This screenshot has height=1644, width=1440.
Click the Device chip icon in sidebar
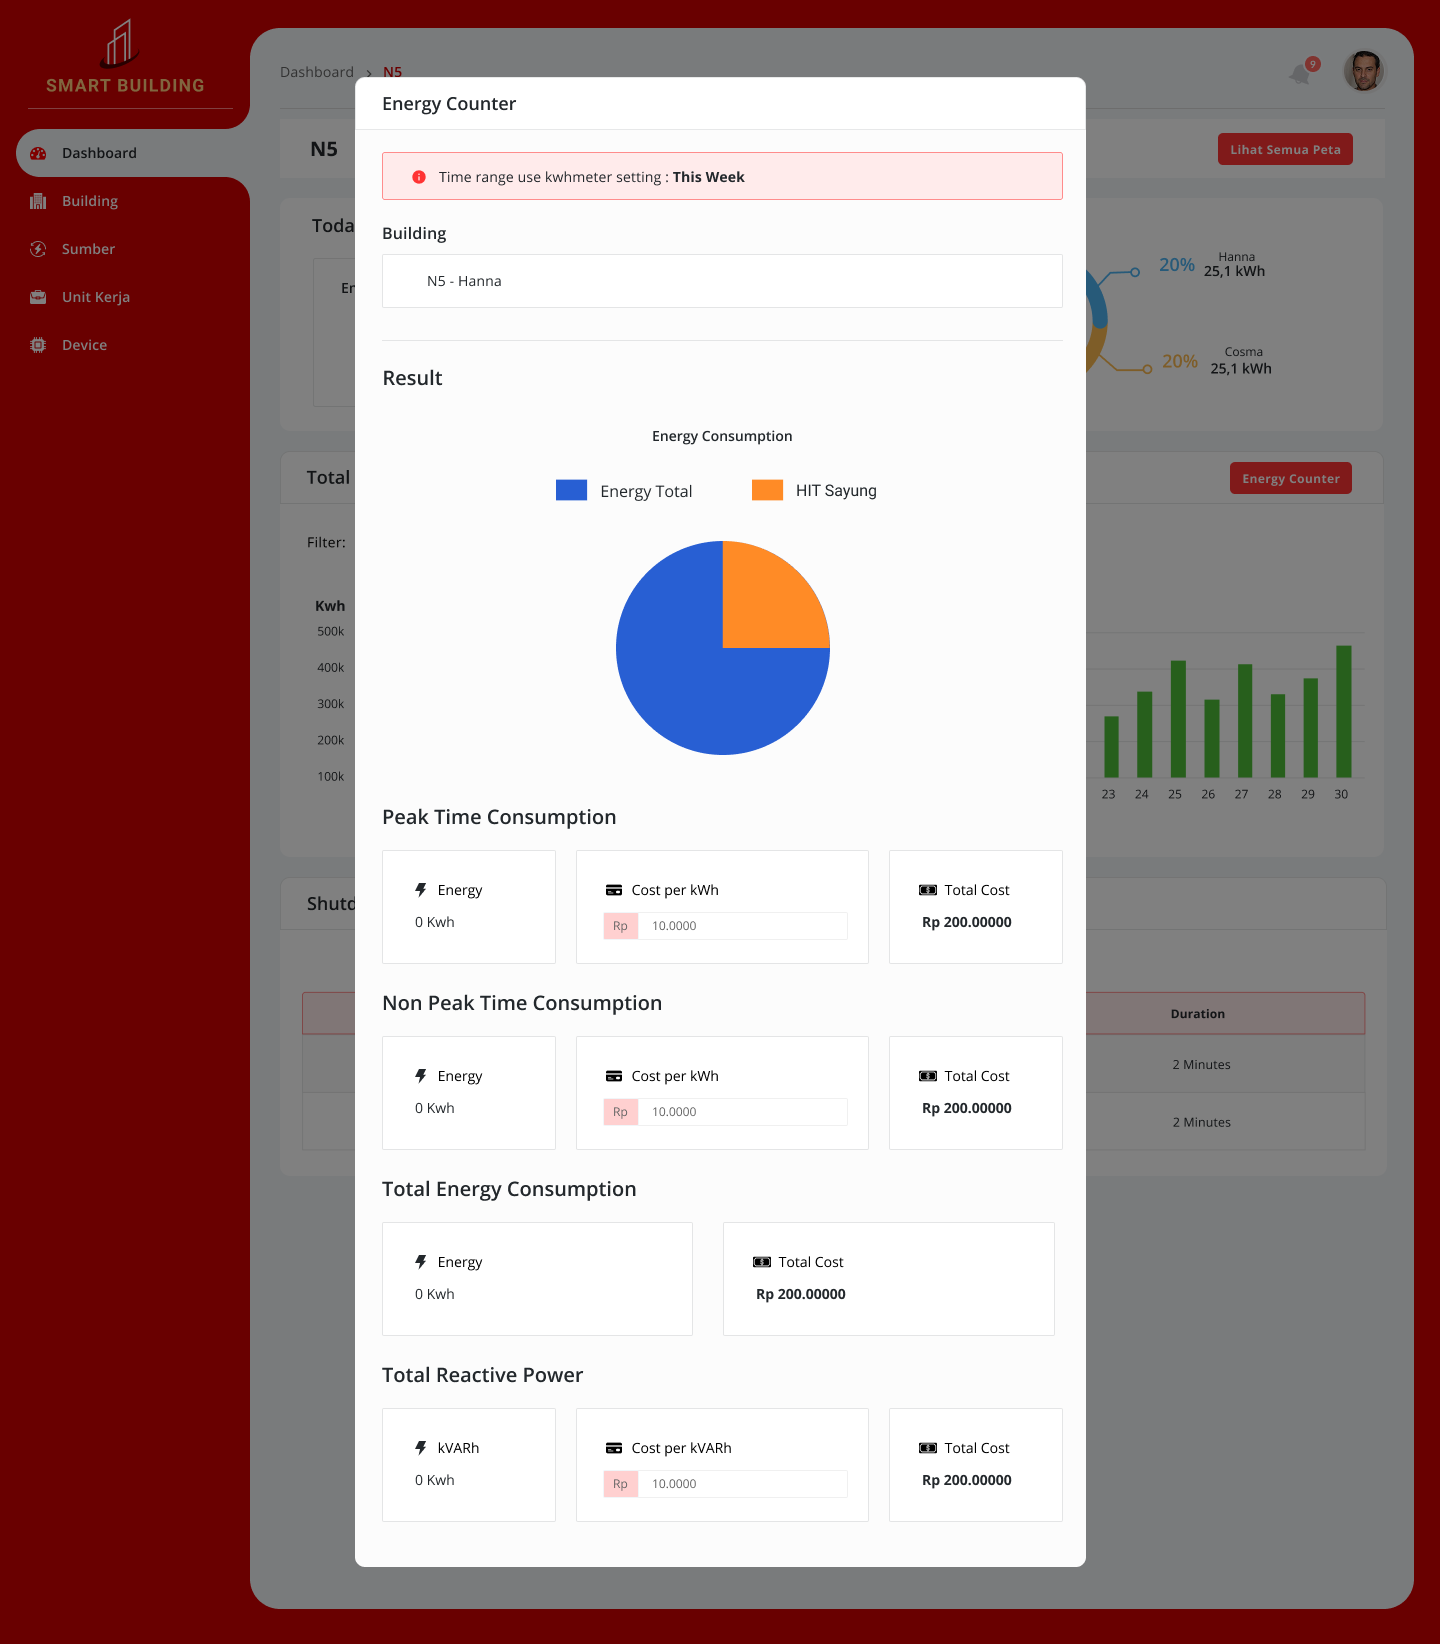click(38, 345)
